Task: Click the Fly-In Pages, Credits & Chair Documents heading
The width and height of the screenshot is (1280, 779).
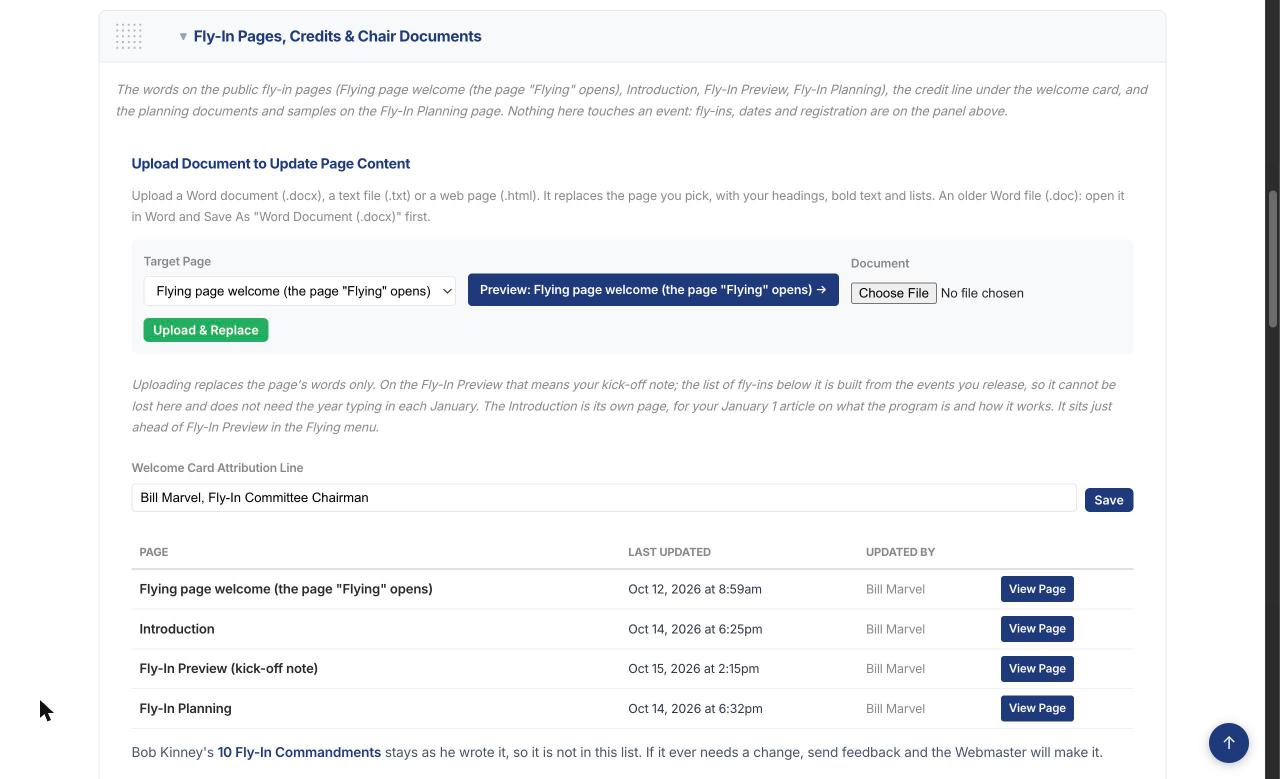Action: click(337, 36)
